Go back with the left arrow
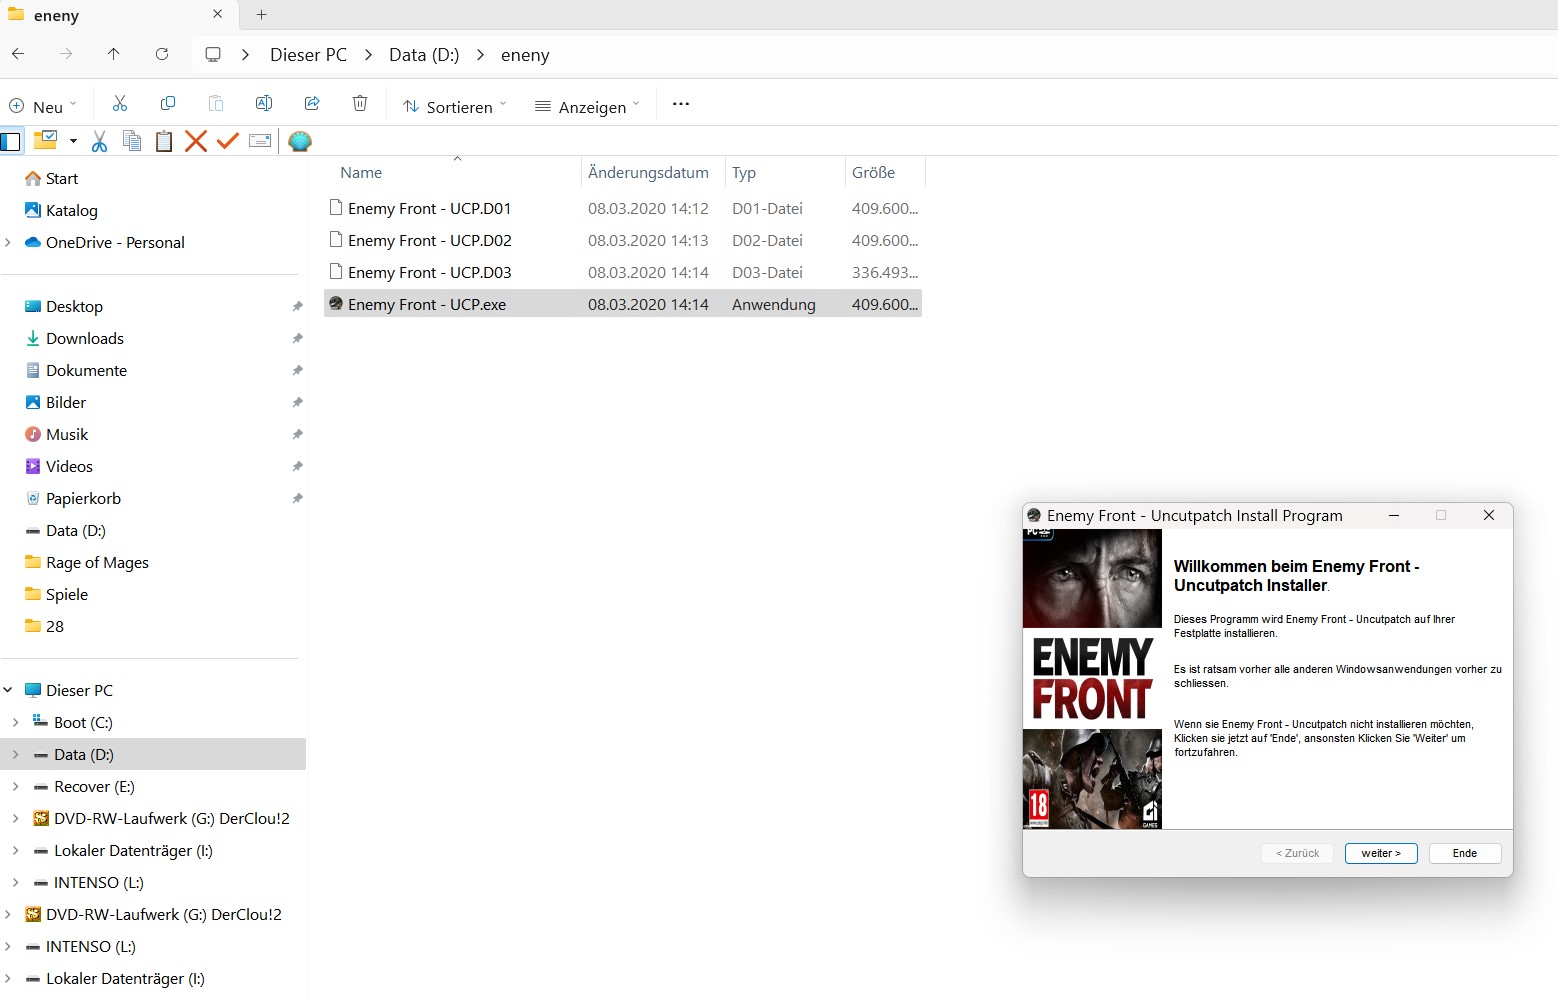The image size is (1558, 999). (18, 54)
